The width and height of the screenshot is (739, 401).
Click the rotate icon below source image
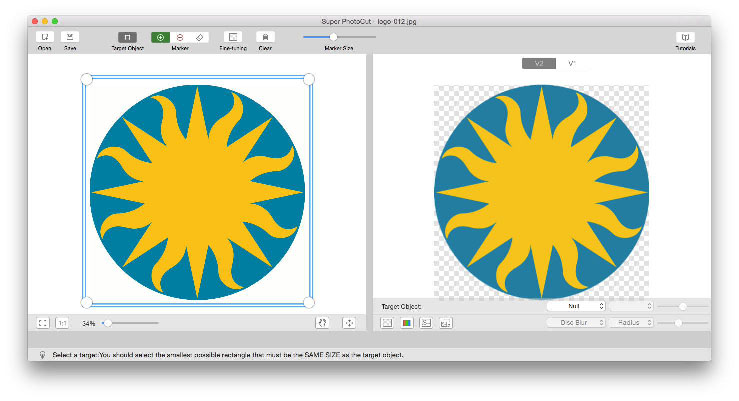[322, 323]
